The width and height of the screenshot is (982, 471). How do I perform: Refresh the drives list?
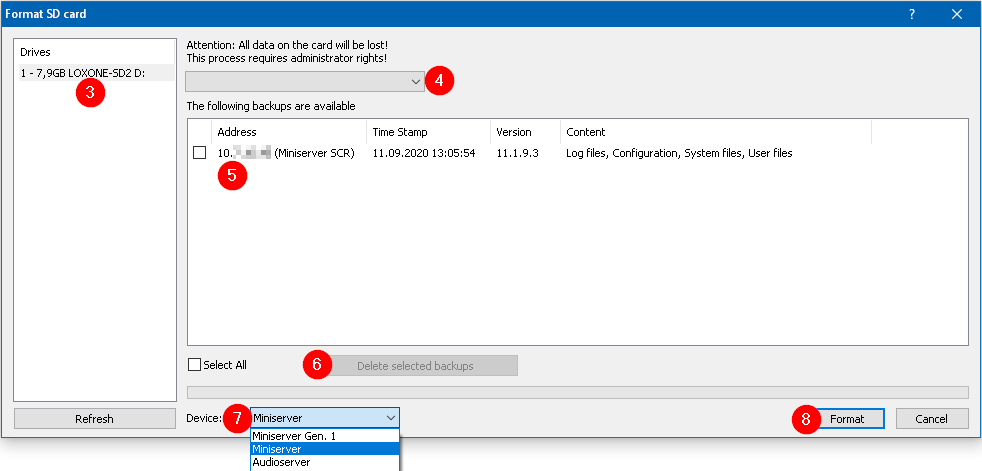point(95,419)
